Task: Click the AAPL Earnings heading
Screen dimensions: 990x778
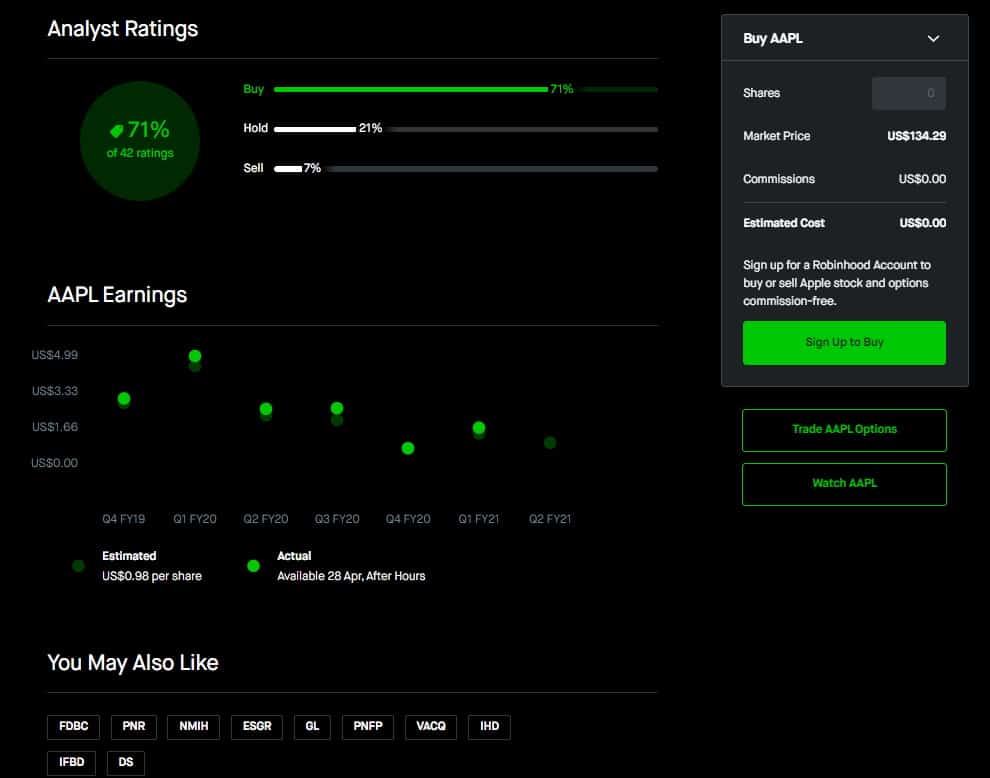Action: tap(117, 295)
